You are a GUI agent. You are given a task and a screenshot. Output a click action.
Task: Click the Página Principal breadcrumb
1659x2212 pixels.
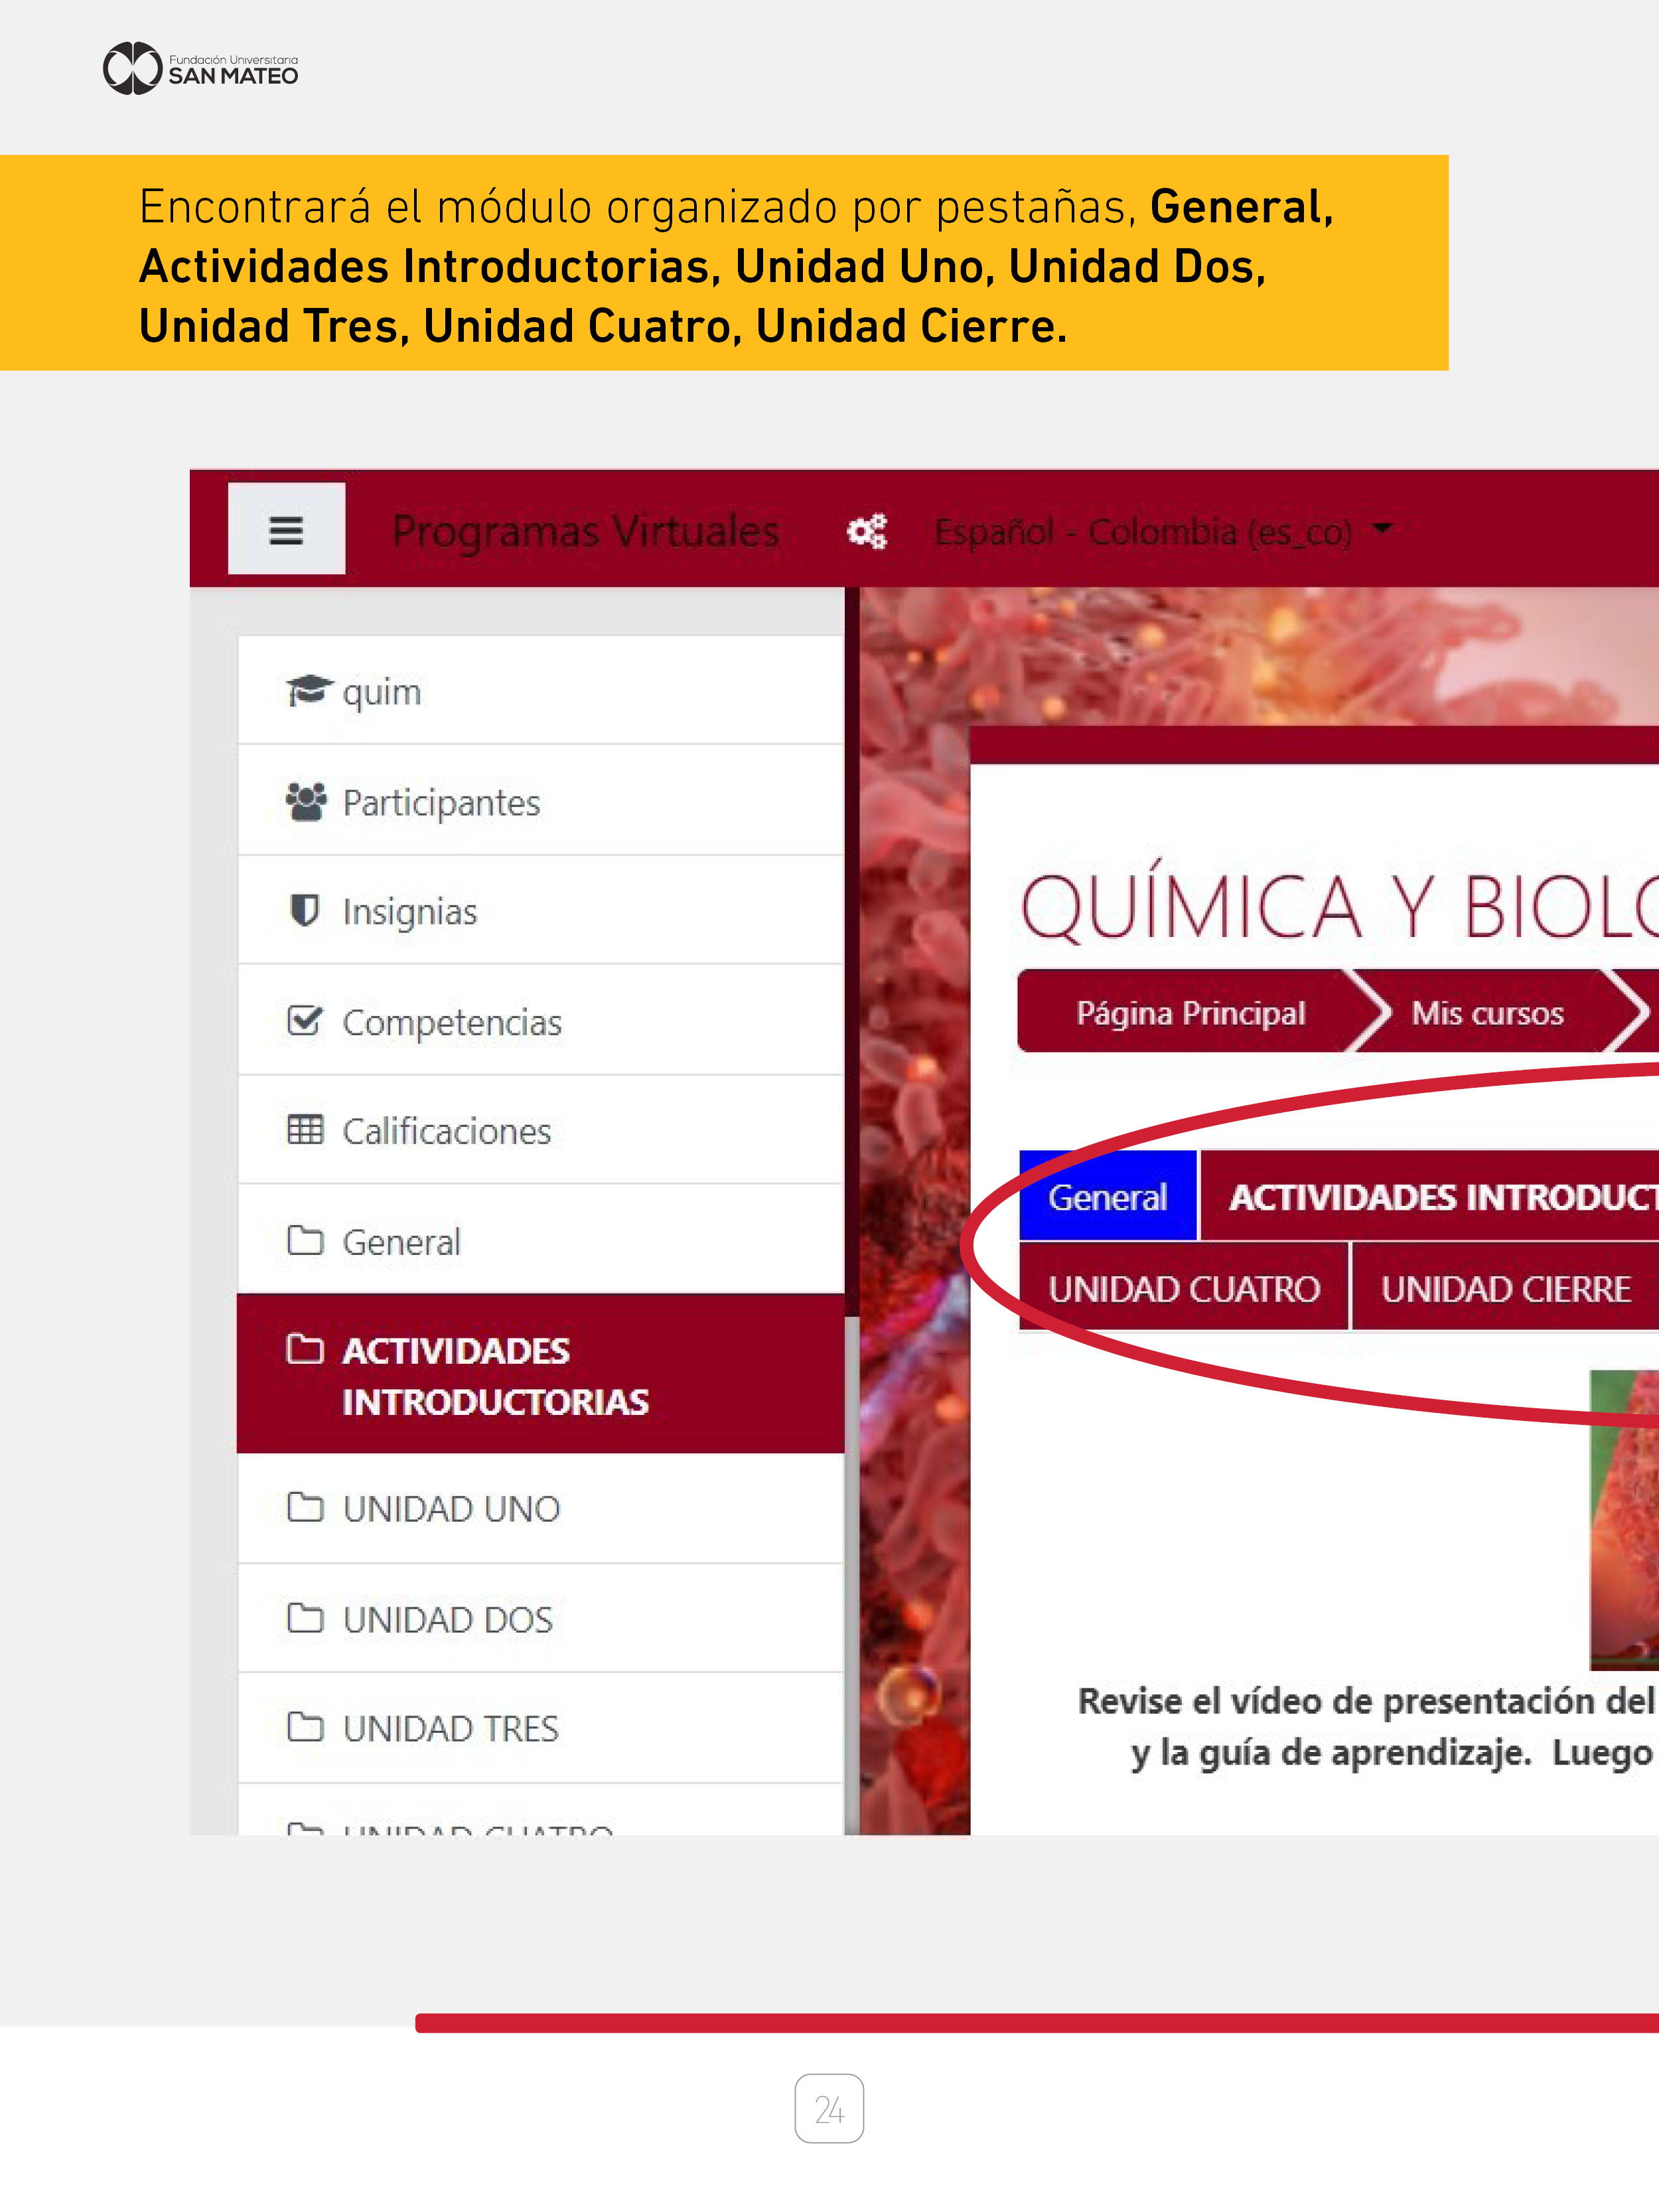tap(1190, 1013)
